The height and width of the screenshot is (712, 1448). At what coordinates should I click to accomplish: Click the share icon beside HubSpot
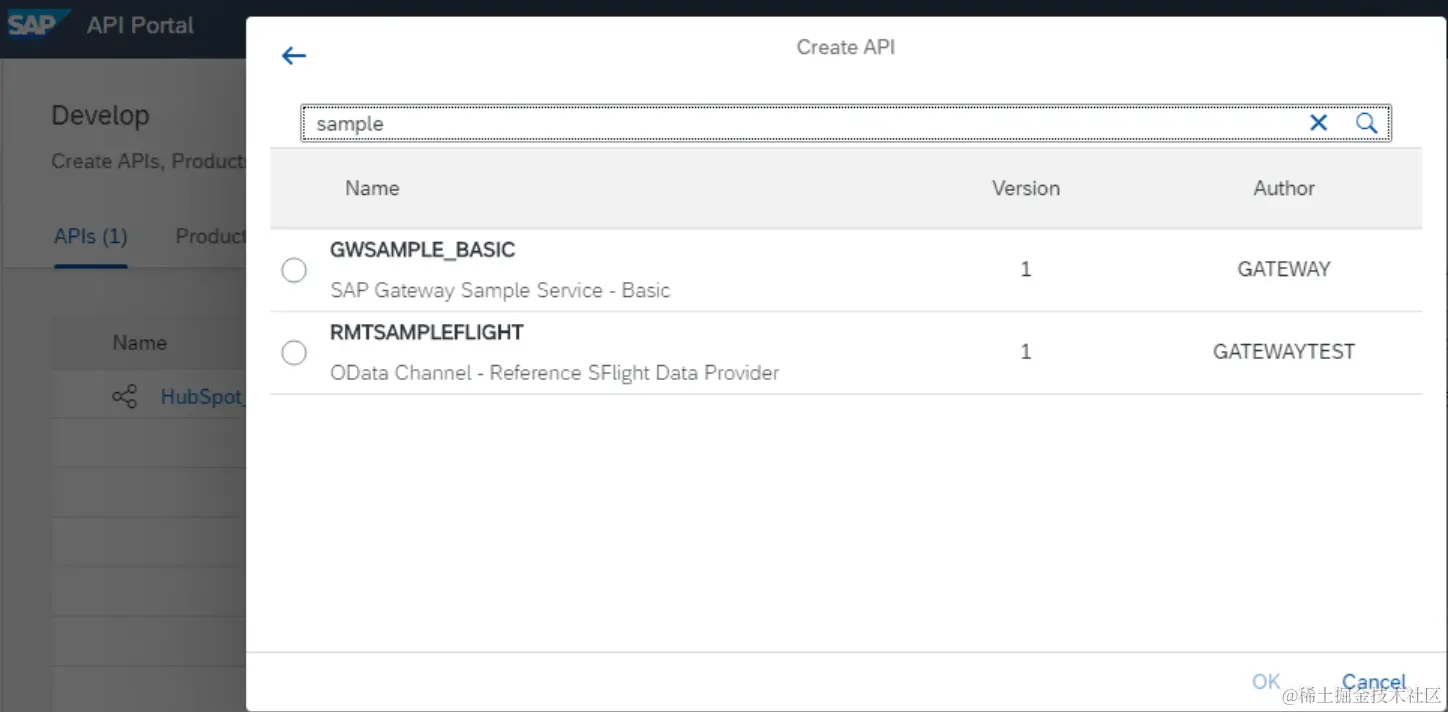pos(125,397)
